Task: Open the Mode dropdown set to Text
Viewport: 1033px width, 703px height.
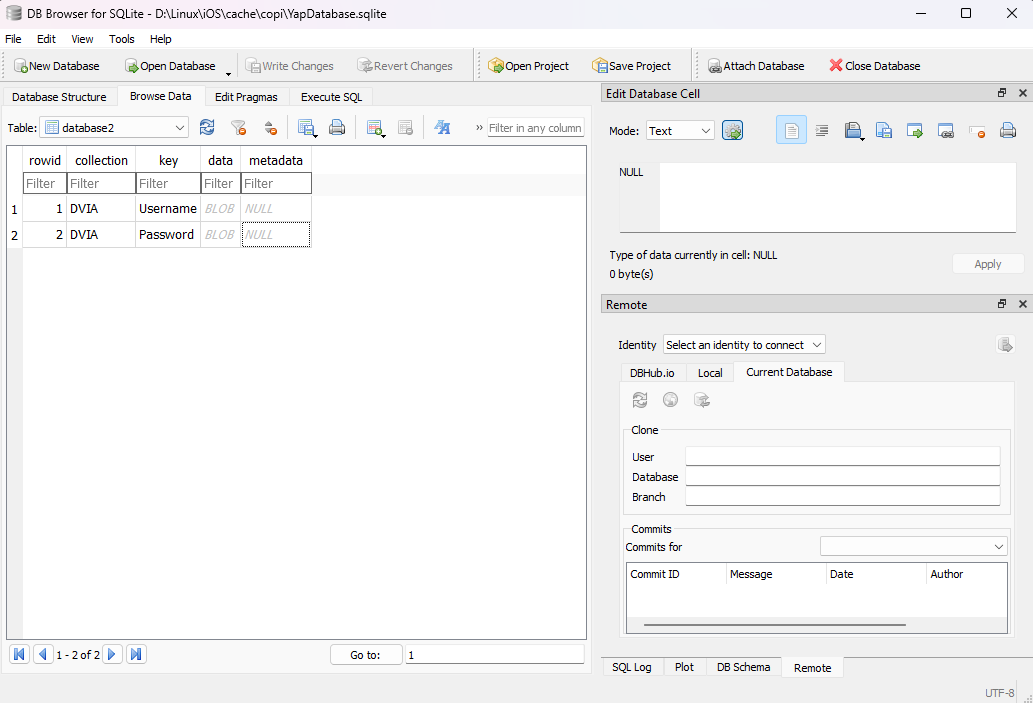Action: (680, 130)
